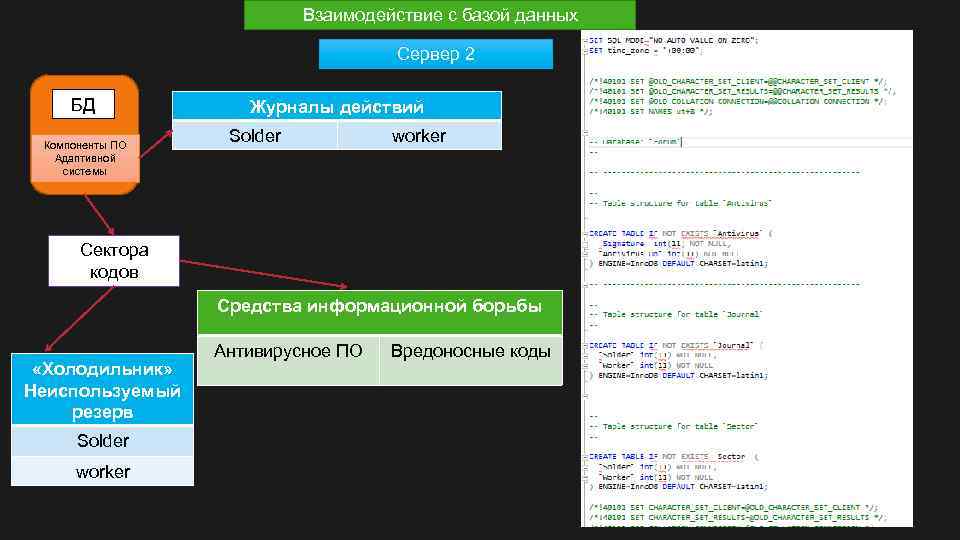Select 'Solder' cell under Журналы действий

[x=255, y=135]
